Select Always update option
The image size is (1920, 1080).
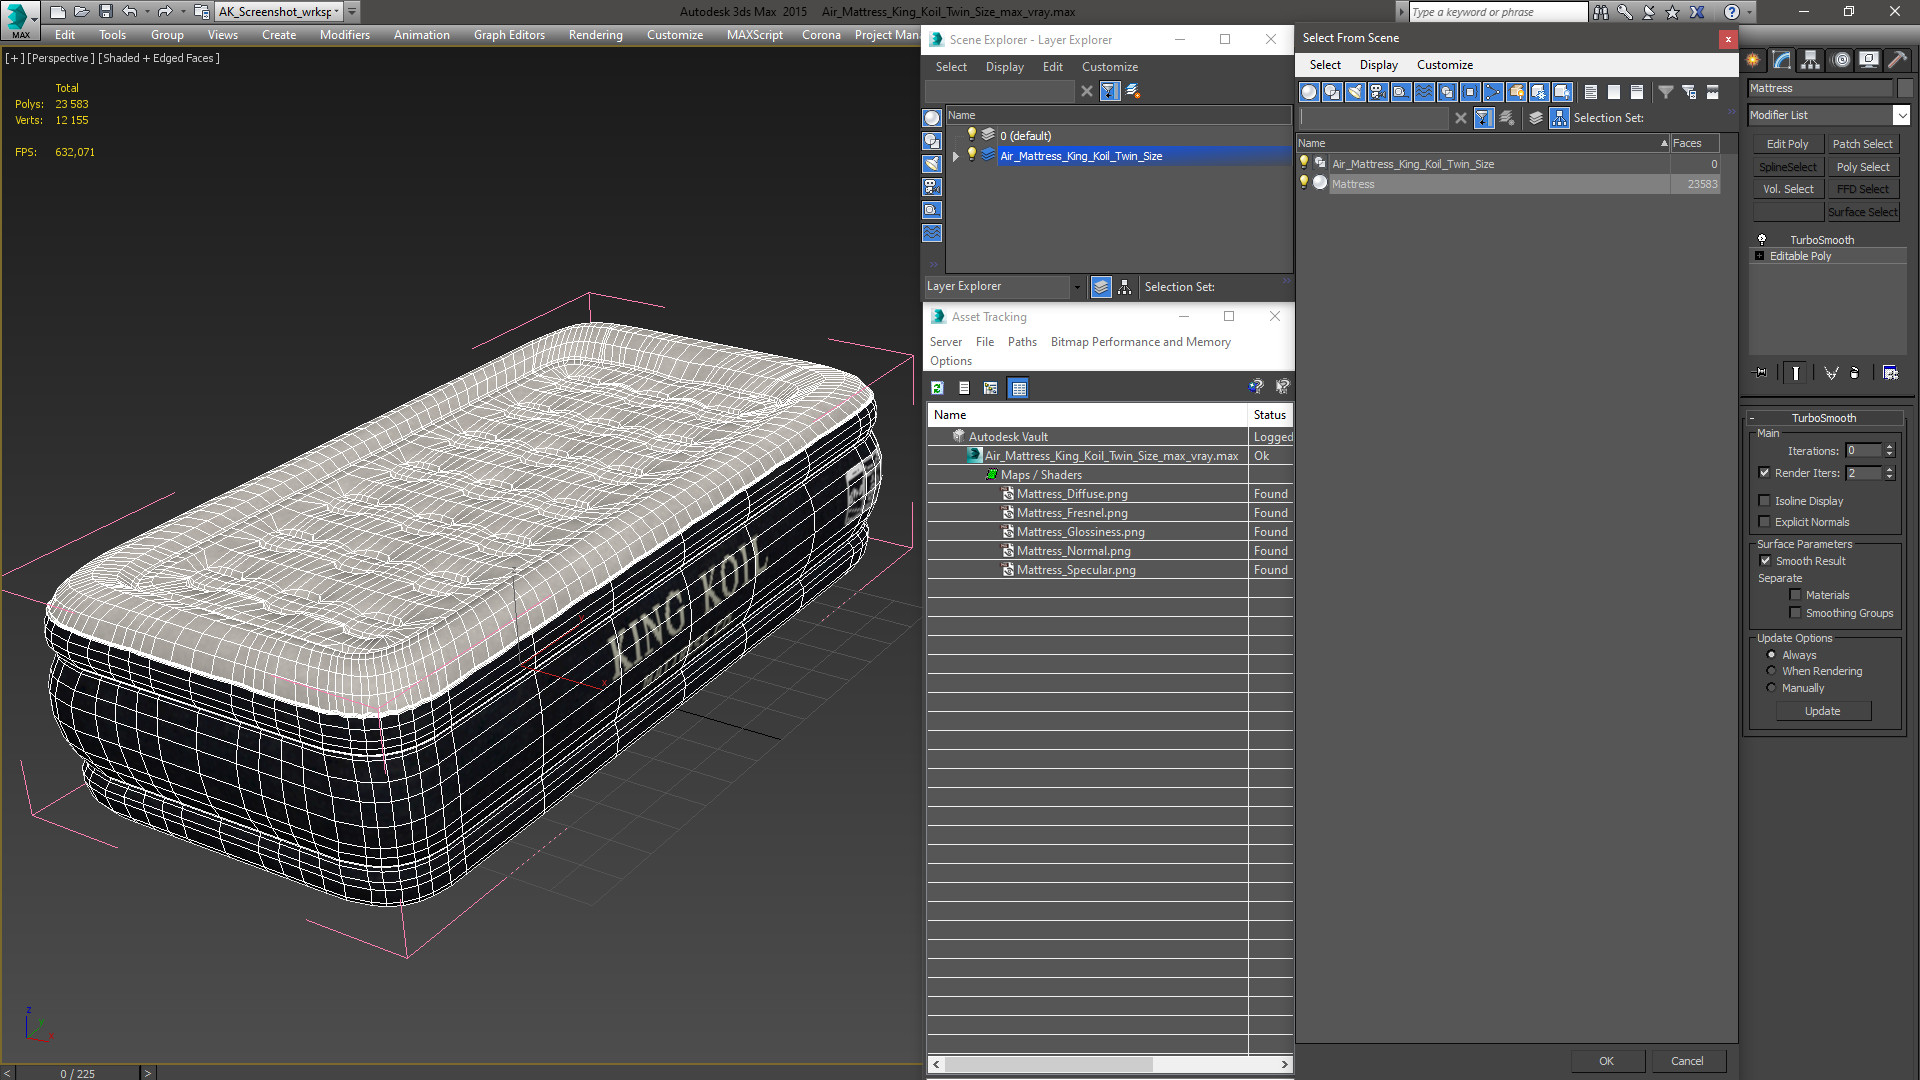coord(1771,655)
